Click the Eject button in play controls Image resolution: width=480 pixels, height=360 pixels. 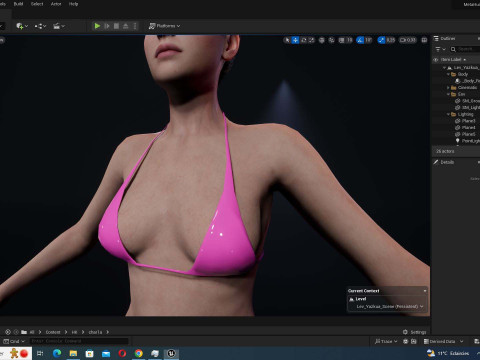point(126,26)
